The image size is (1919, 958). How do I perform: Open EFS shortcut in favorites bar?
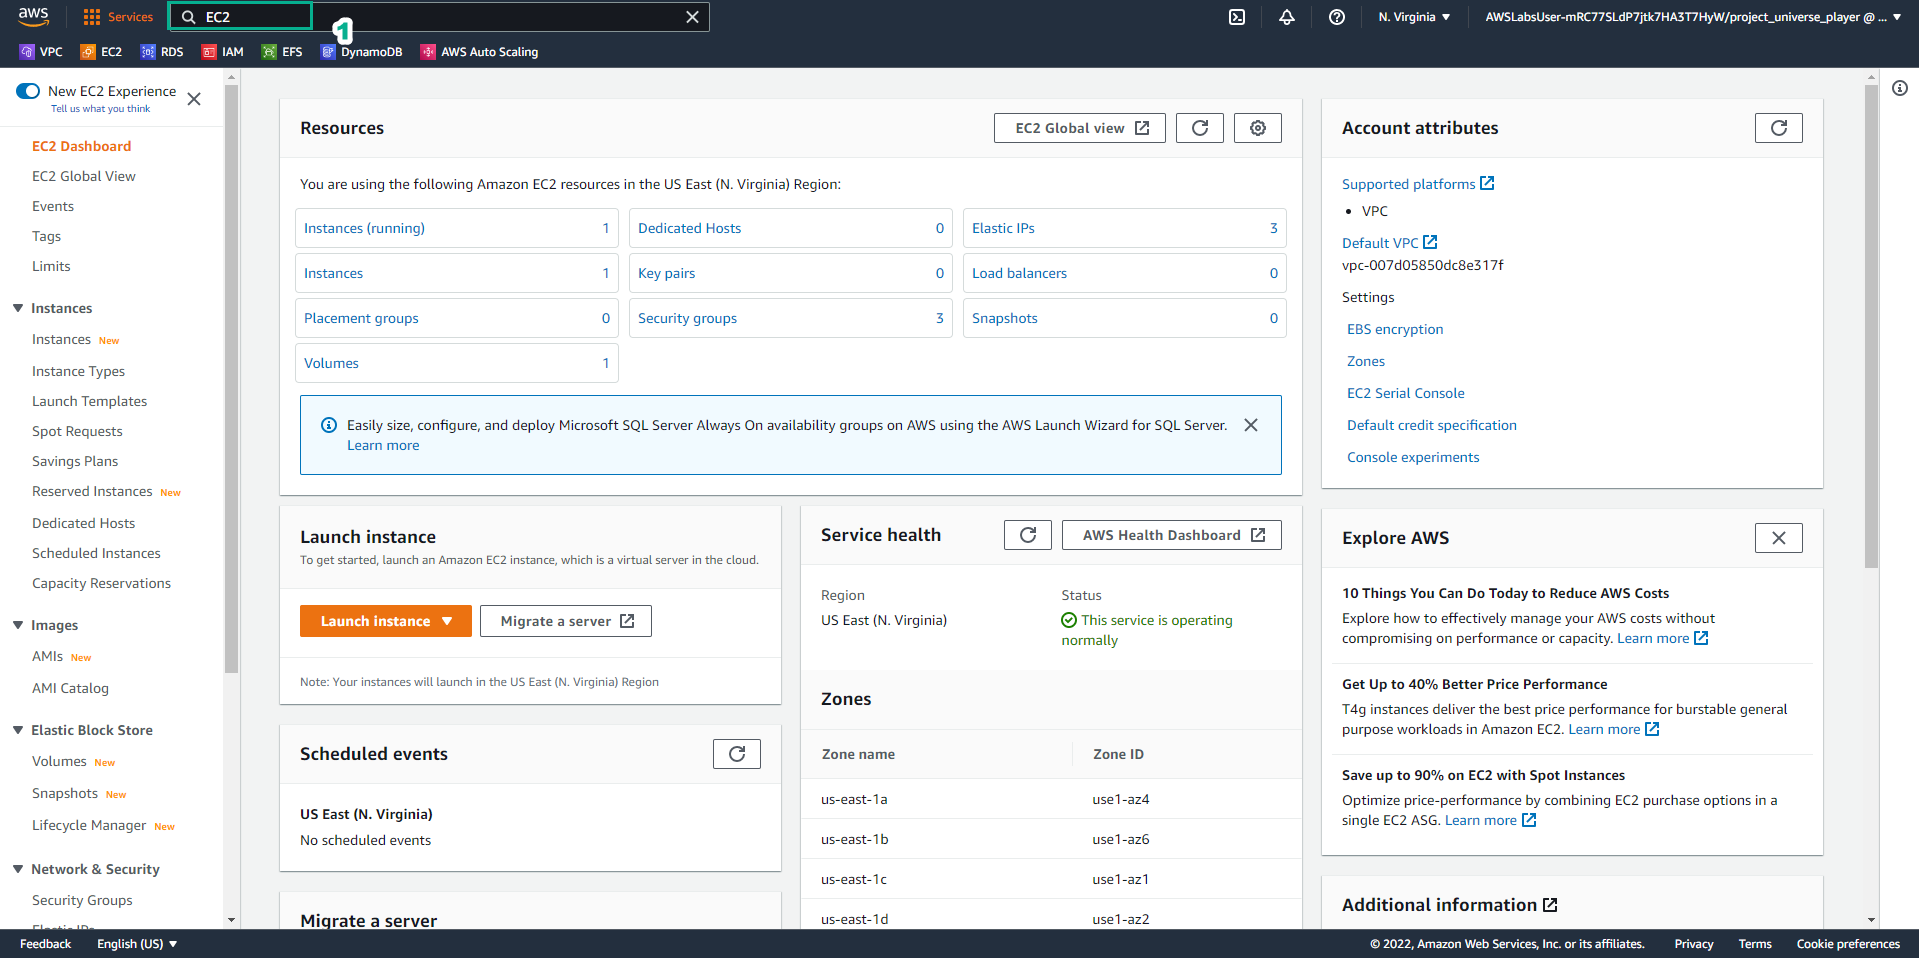coord(282,52)
